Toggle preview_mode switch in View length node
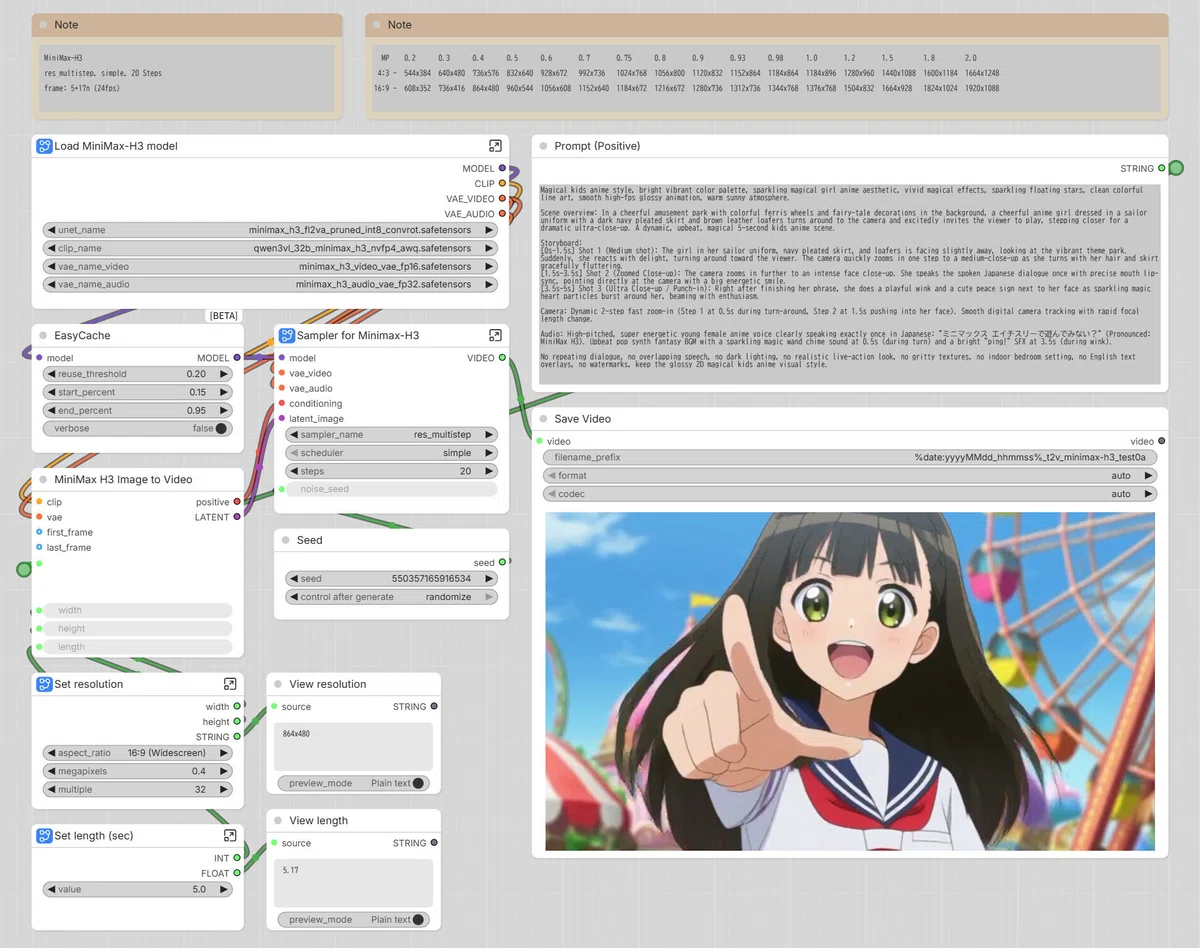The image size is (1200, 948). click(x=418, y=920)
